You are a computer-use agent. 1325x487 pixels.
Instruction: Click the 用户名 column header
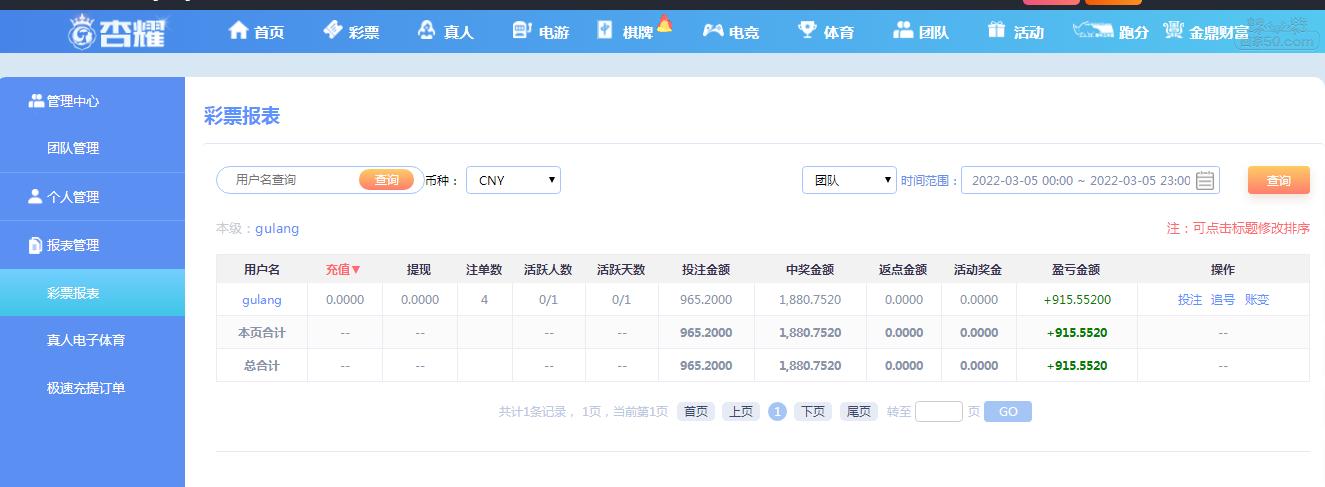[262, 270]
